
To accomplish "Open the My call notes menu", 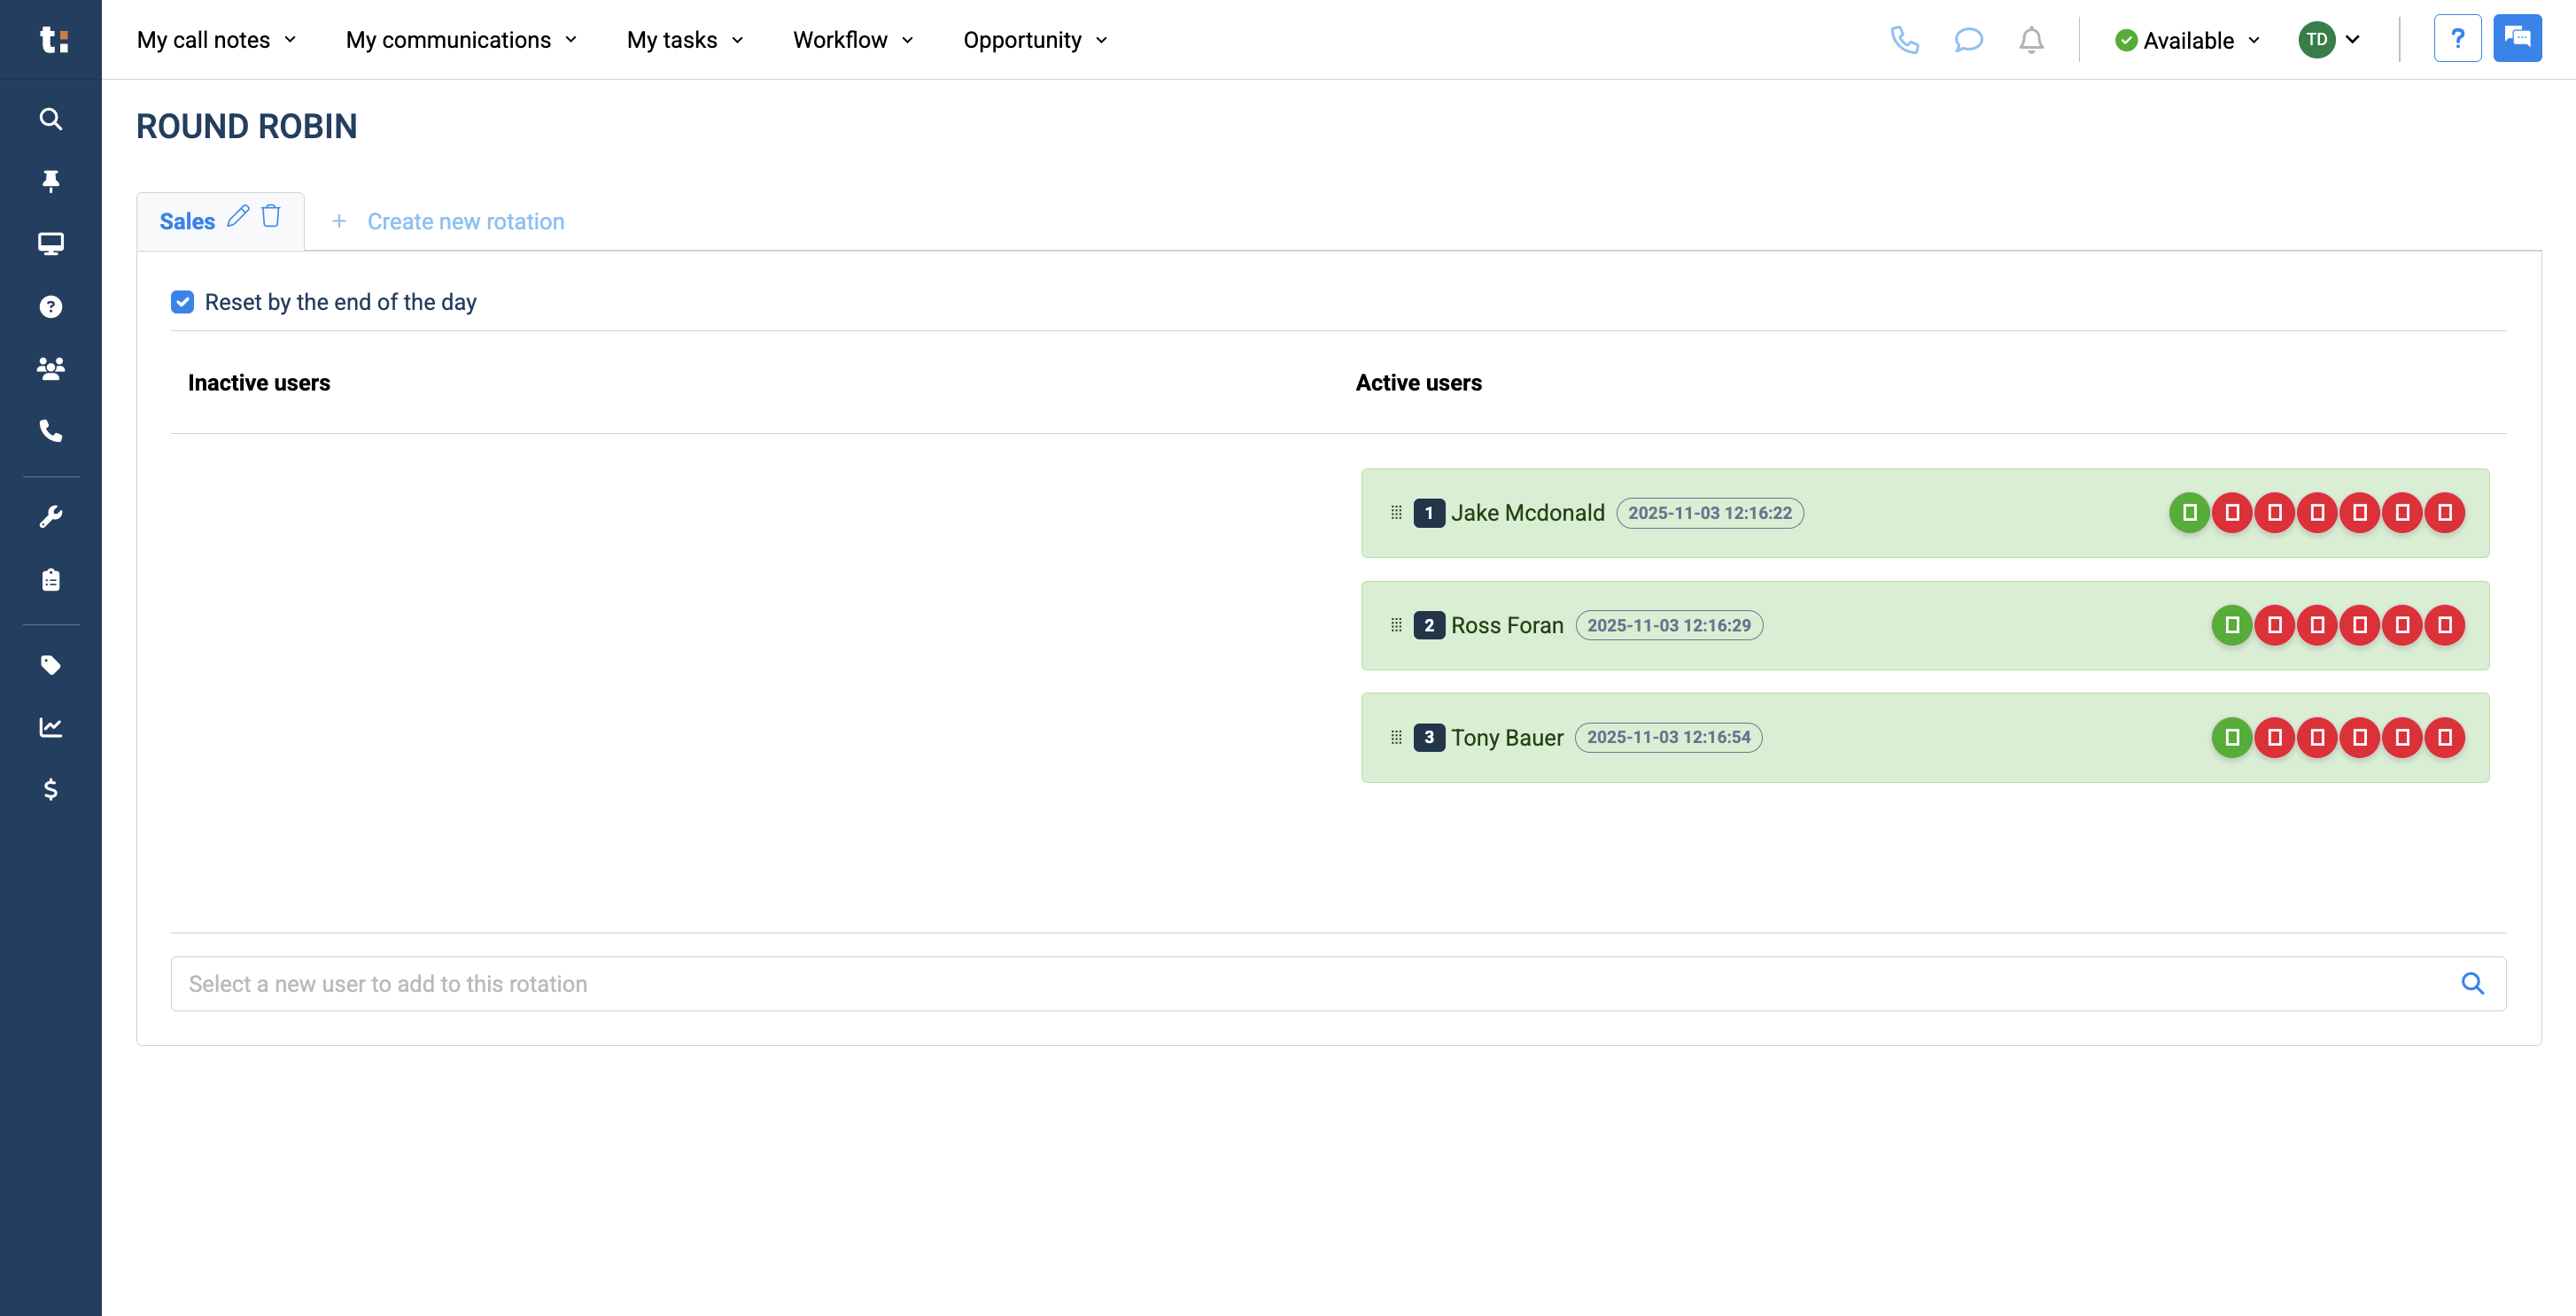I will (x=216, y=40).
